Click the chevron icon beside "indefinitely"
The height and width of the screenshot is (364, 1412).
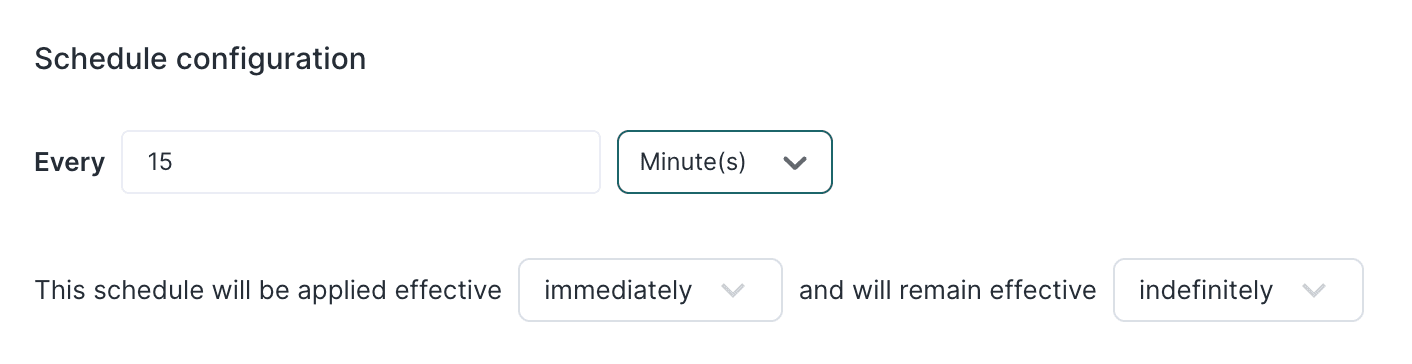[1314, 291]
